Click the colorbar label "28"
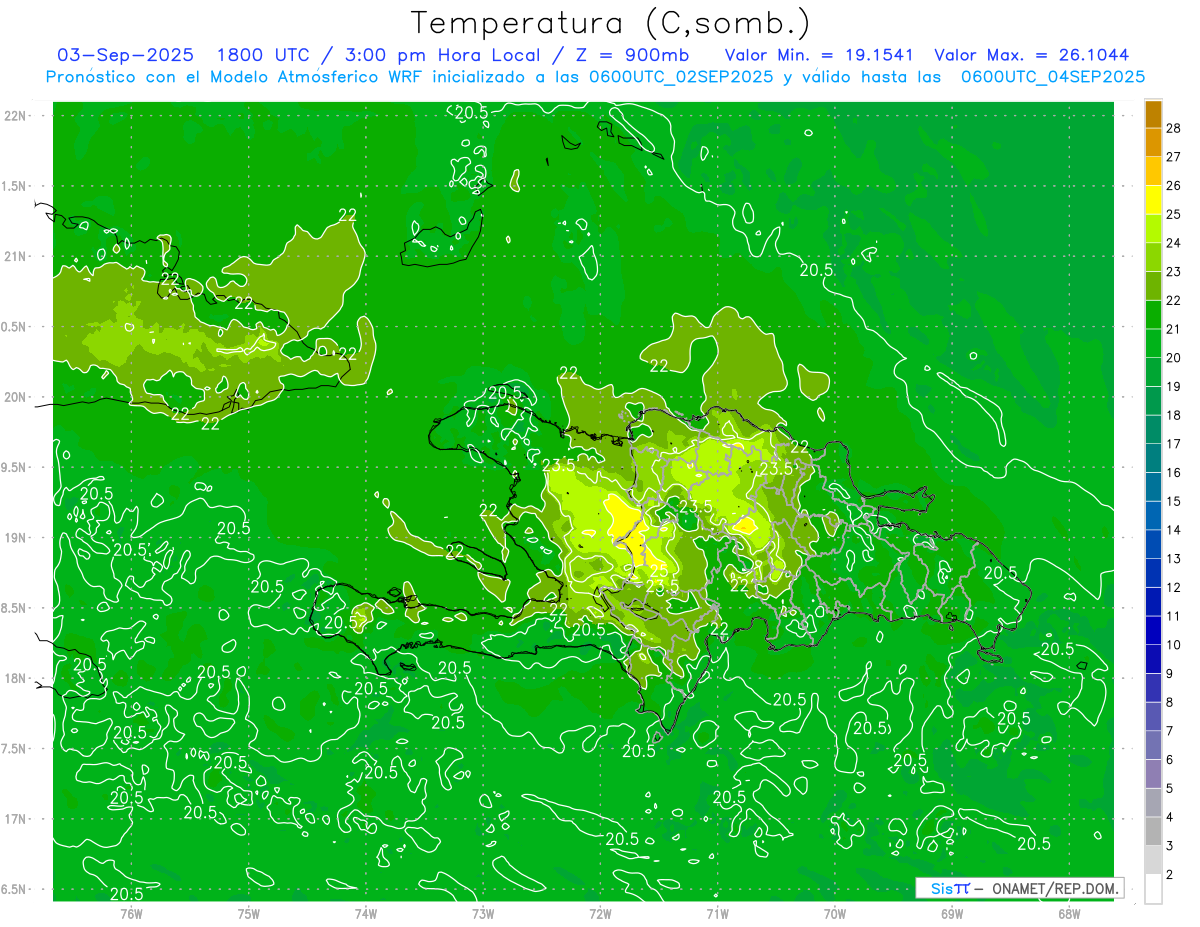 click(x=1174, y=128)
